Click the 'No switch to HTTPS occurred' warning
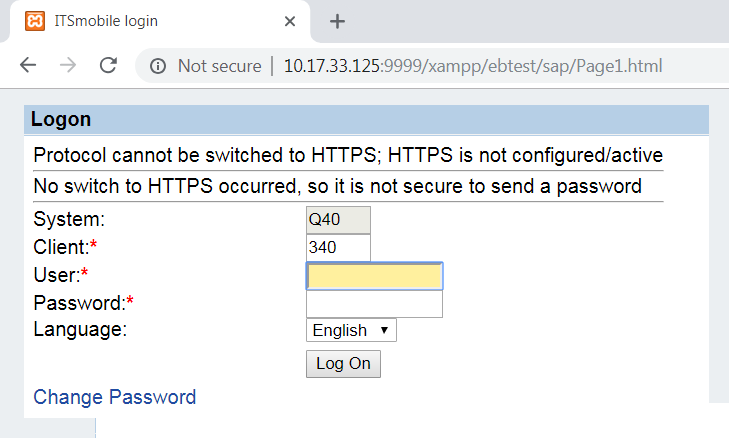The width and height of the screenshot is (729, 438). pos(337,186)
